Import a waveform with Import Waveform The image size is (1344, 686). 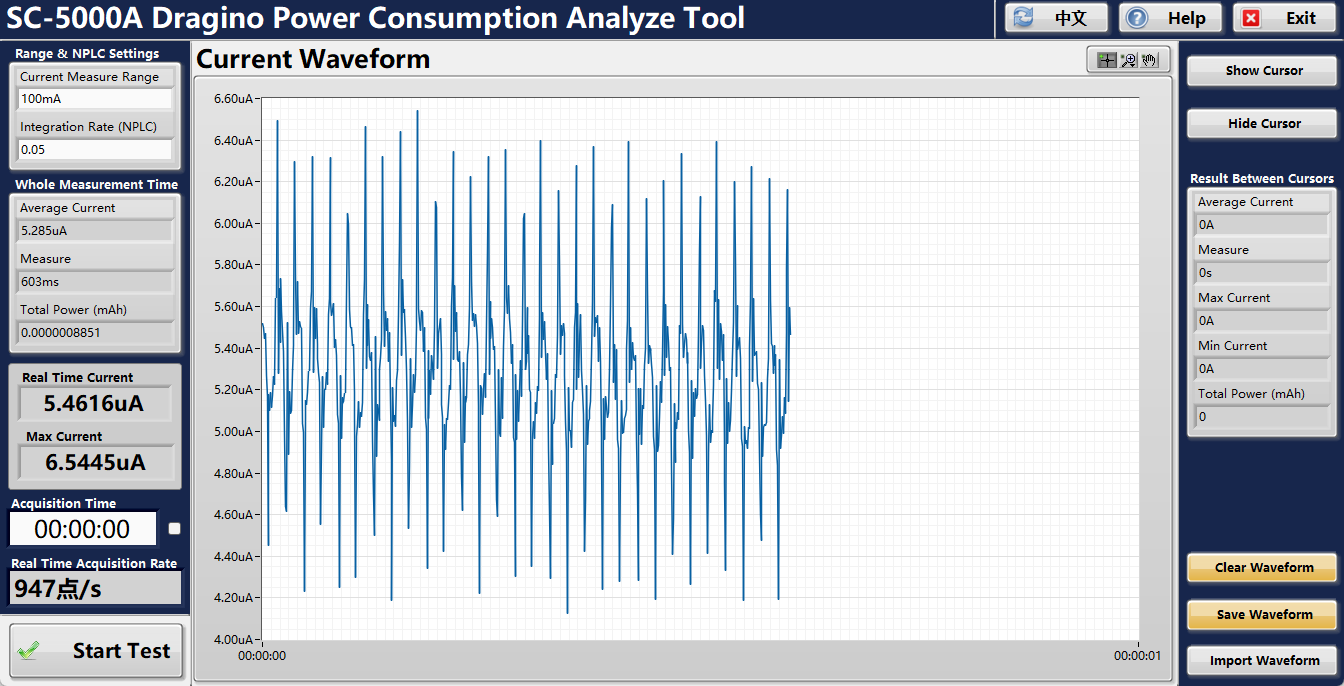[1262, 661]
